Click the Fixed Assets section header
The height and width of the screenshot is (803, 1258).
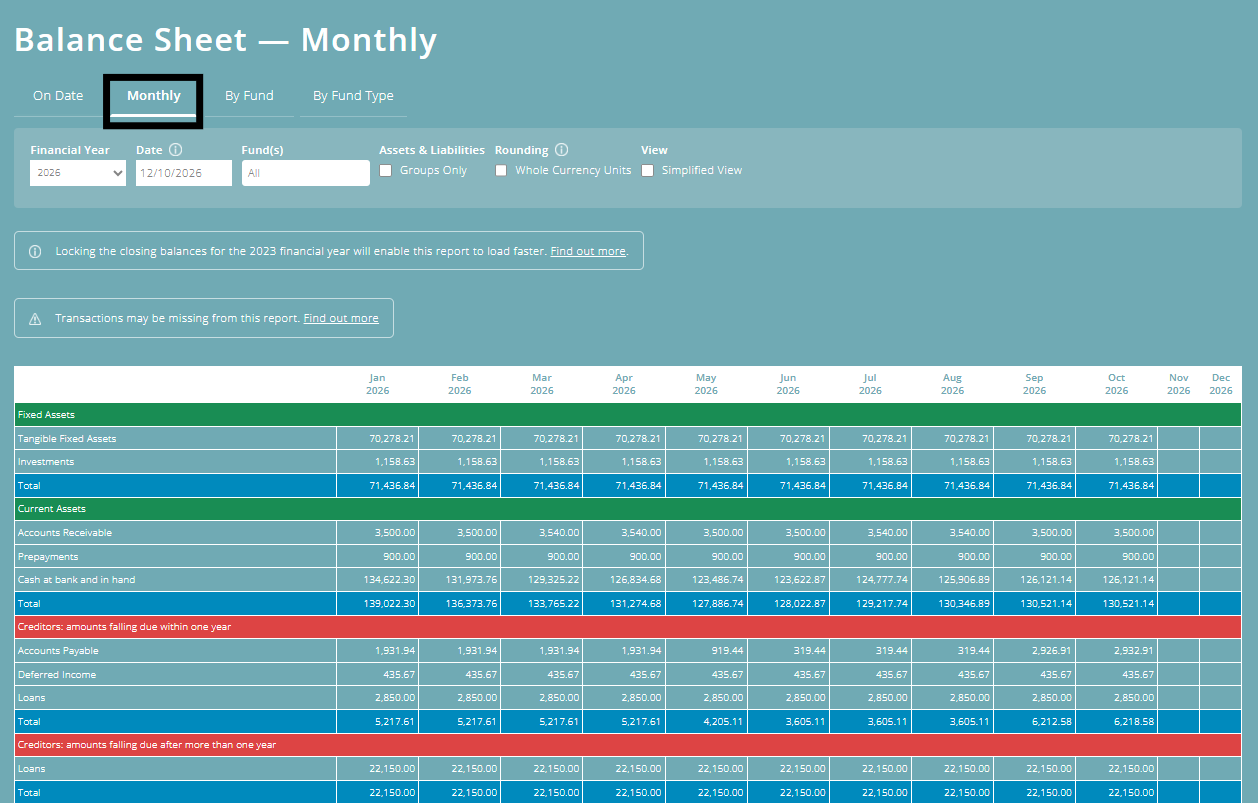pyautogui.click(x=627, y=415)
